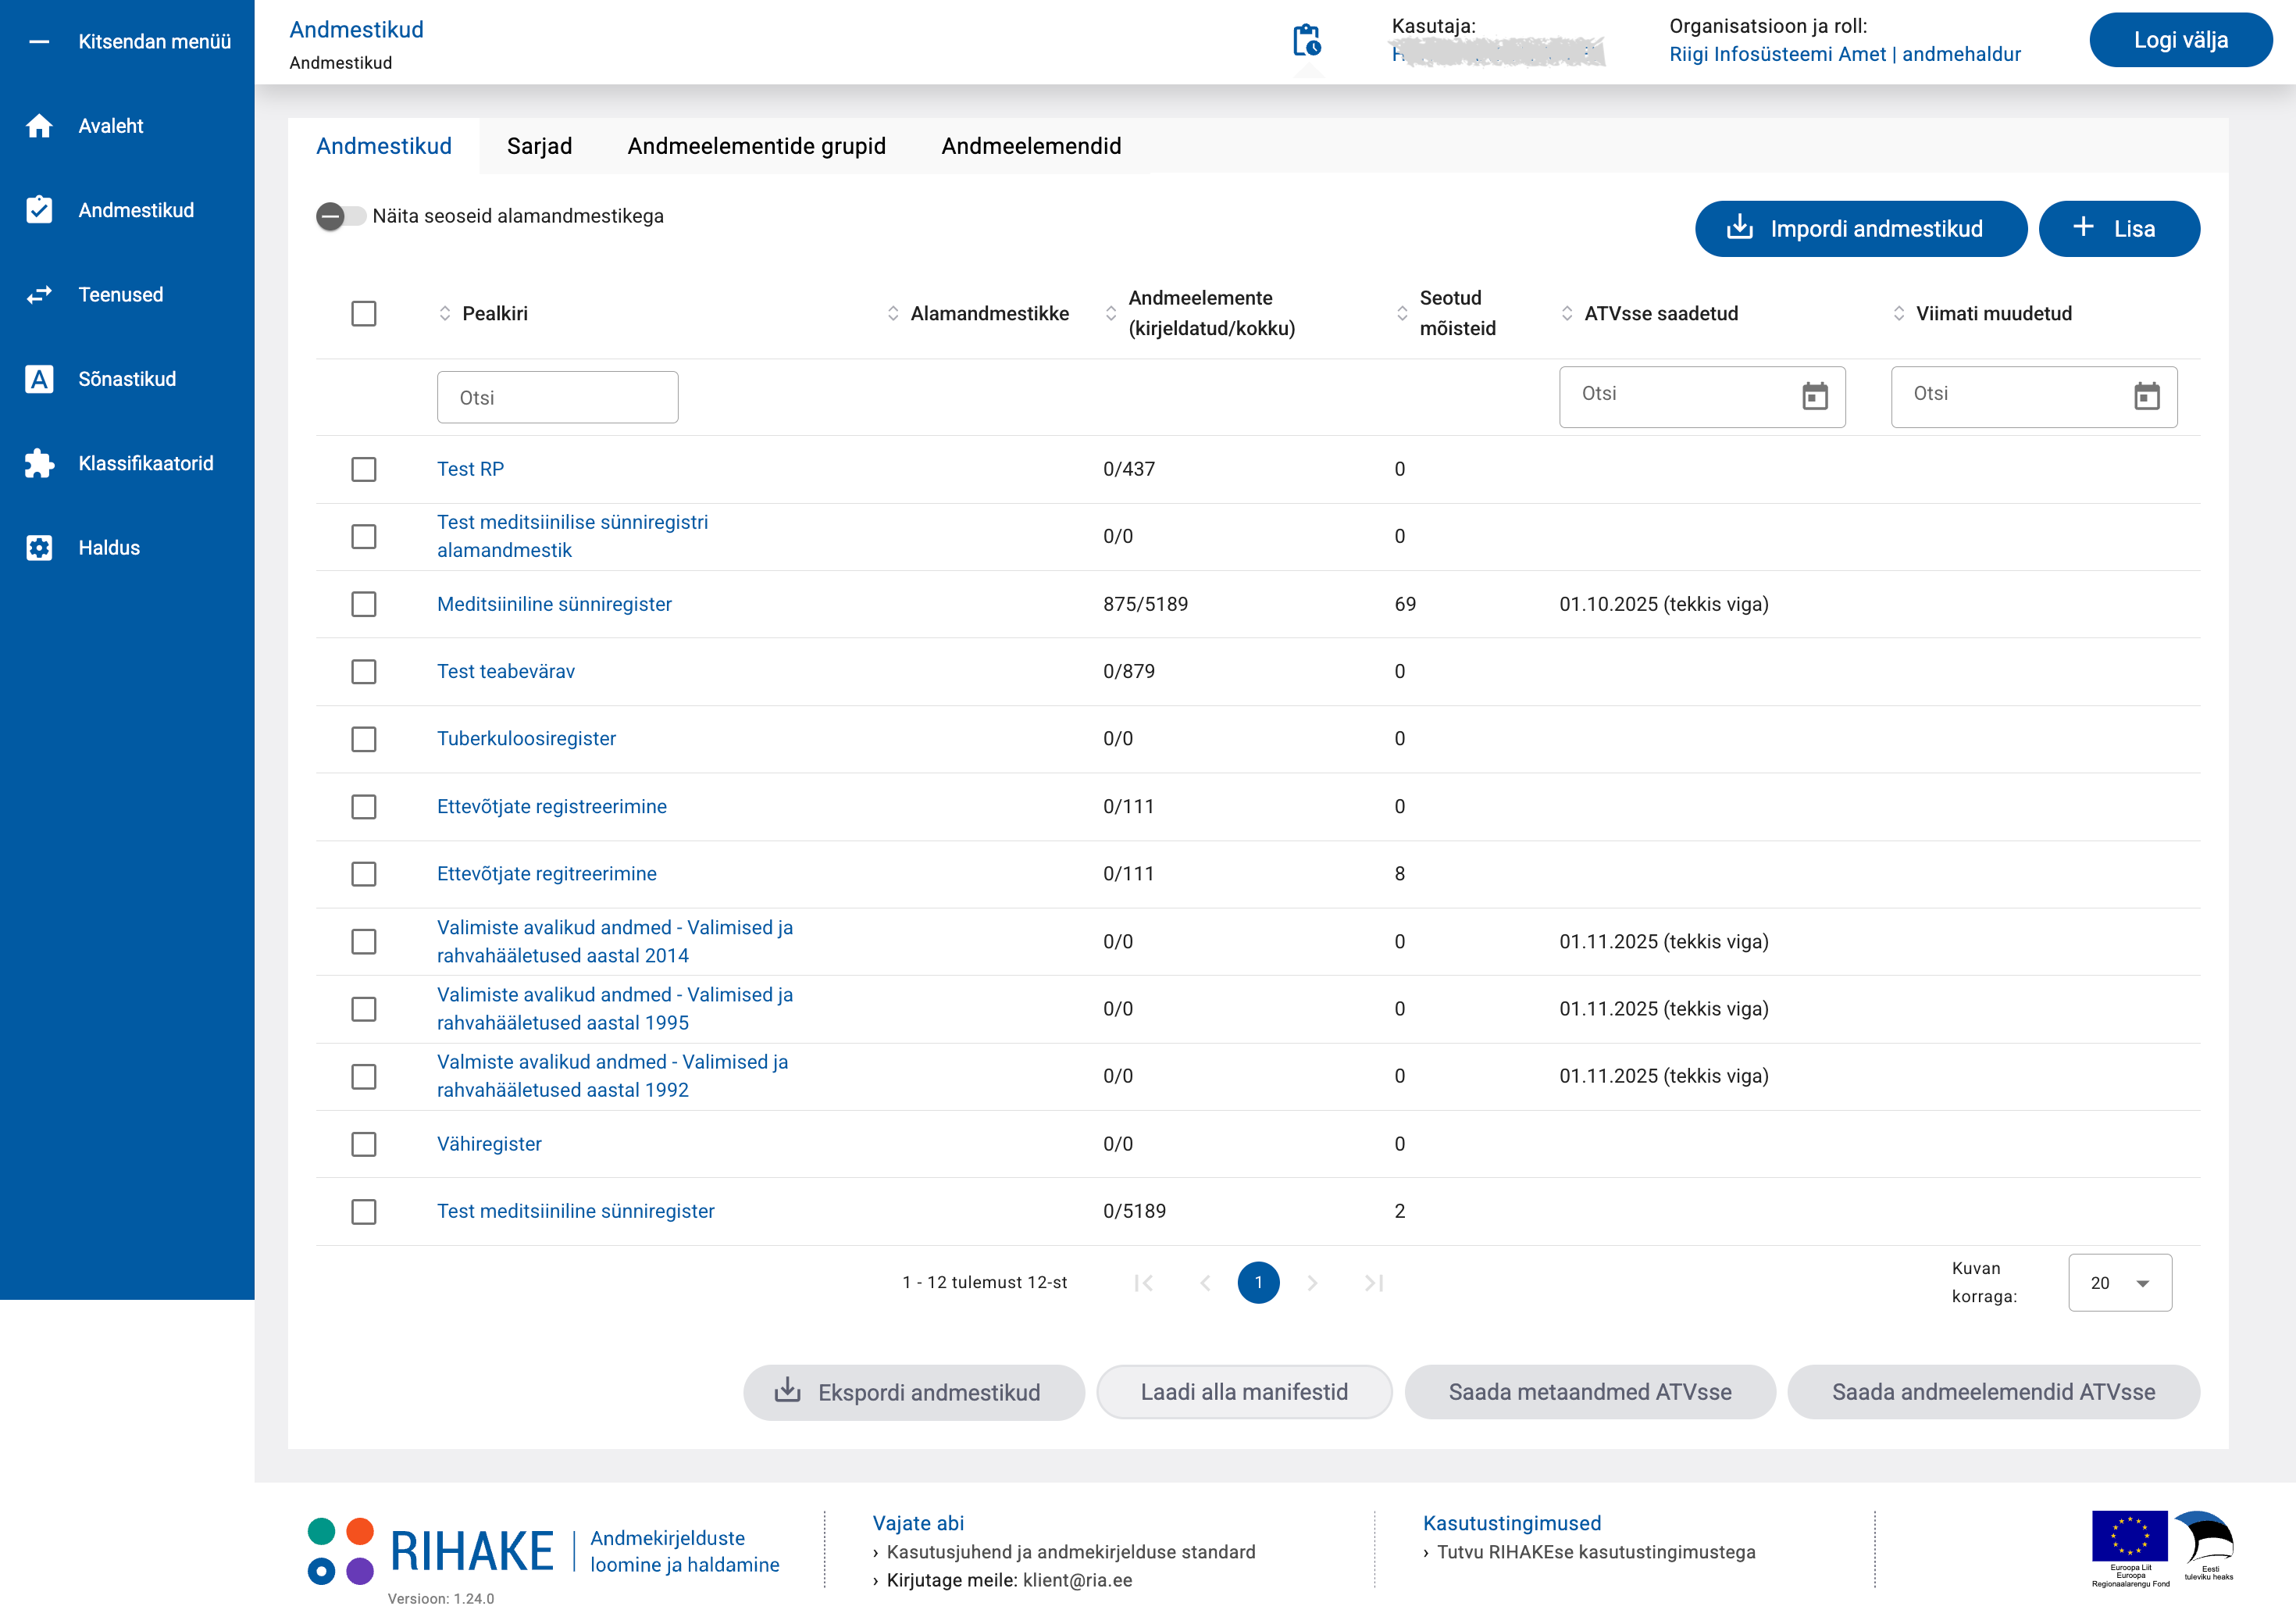The height and width of the screenshot is (1624, 2296).
Task: Tick the checkbox for Tuberkuloosiregister row
Action: pos(364,739)
